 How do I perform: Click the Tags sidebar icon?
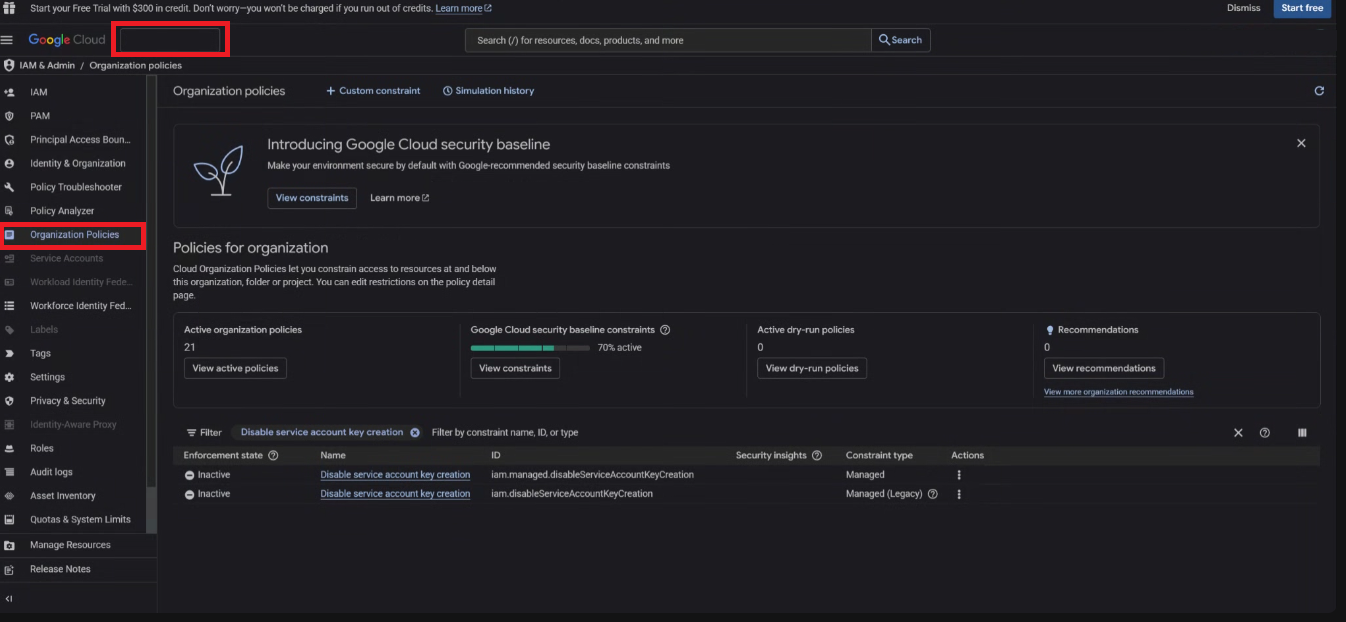coord(9,353)
